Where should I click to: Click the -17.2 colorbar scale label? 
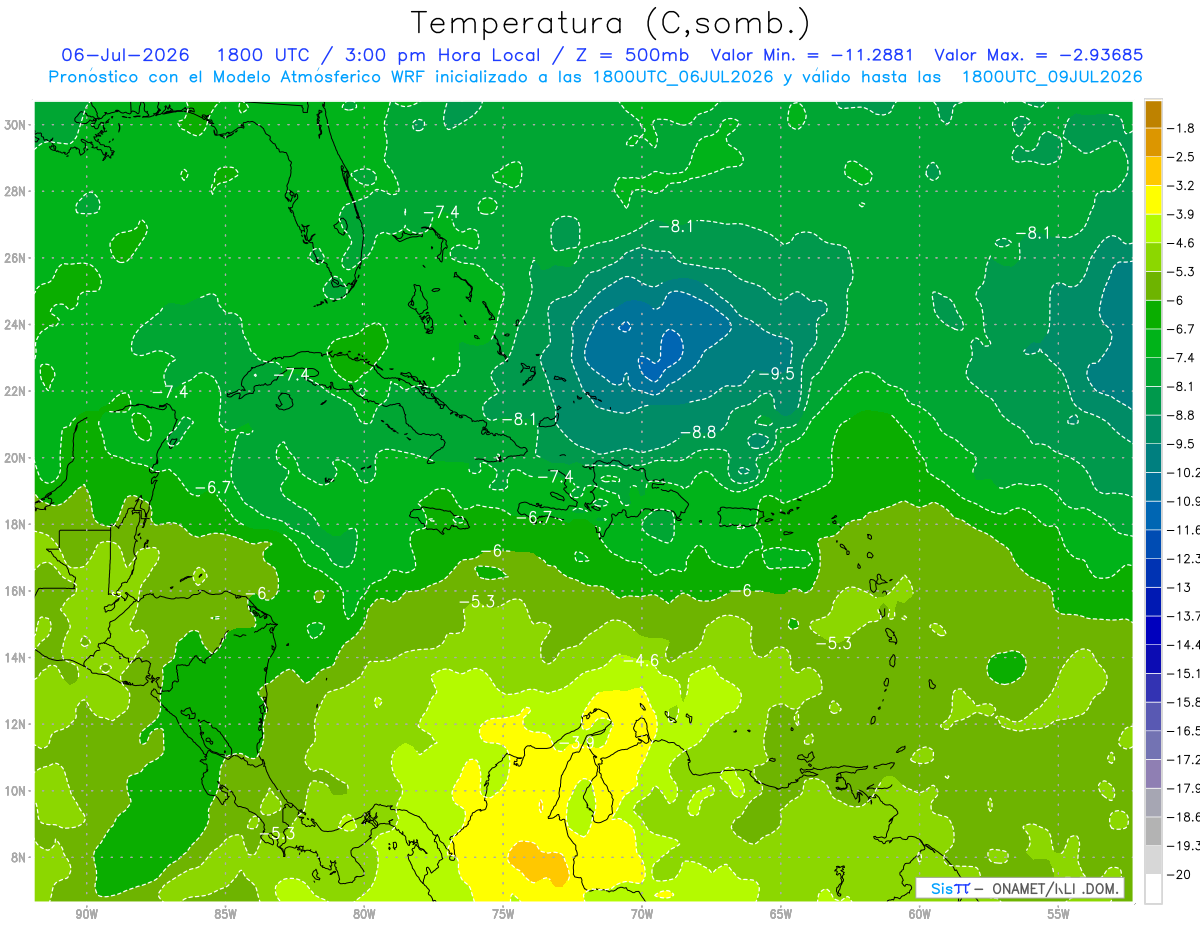pyautogui.click(x=1182, y=759)
